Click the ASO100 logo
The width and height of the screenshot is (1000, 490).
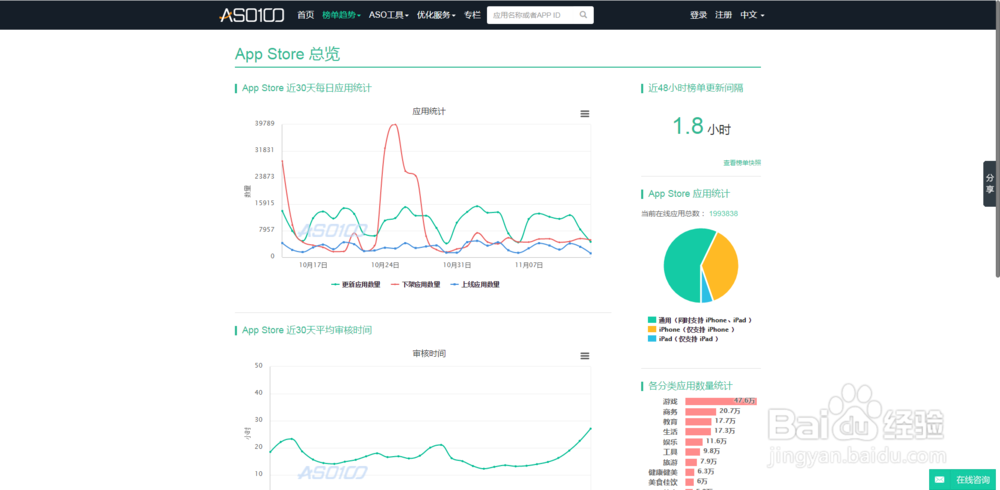click(x=252, y=15)
